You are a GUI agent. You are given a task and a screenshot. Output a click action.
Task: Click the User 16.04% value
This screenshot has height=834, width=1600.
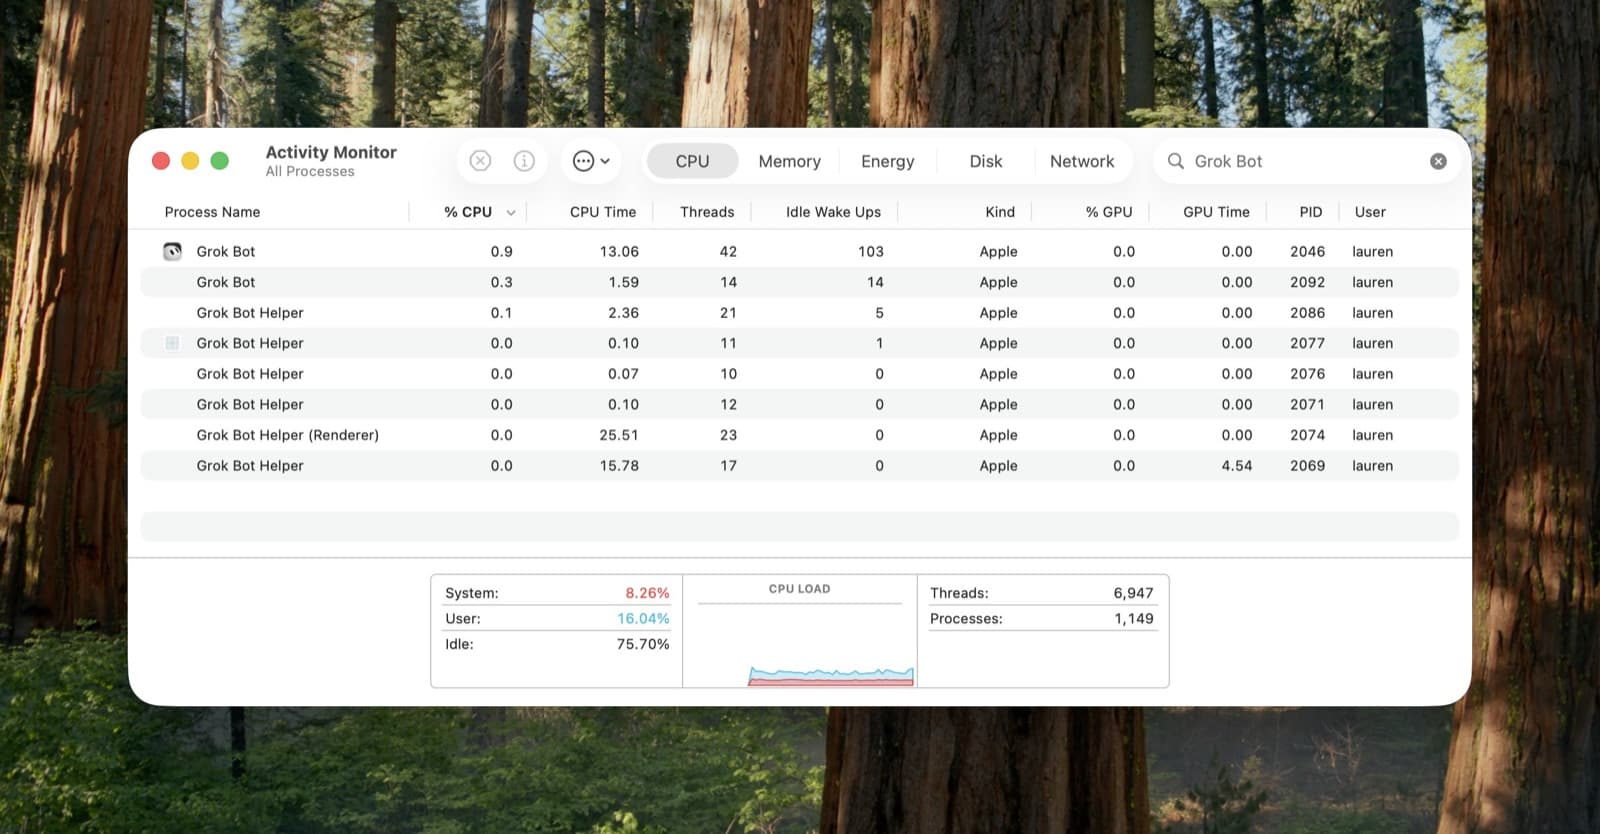643,619
